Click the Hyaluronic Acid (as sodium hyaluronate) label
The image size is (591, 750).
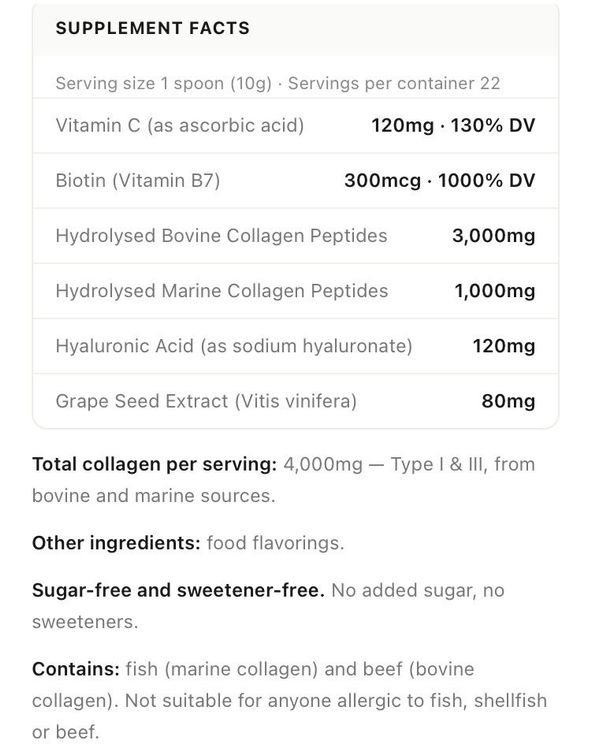click(x=234, y=346)
